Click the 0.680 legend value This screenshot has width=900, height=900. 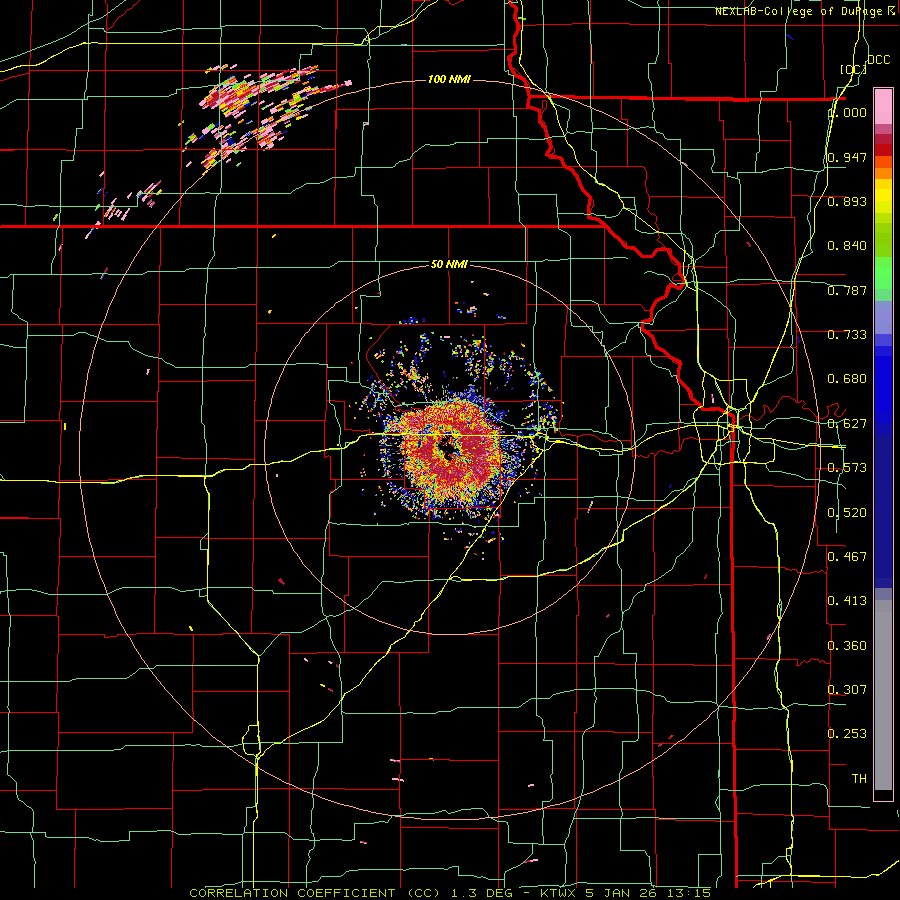coord(847,379)
